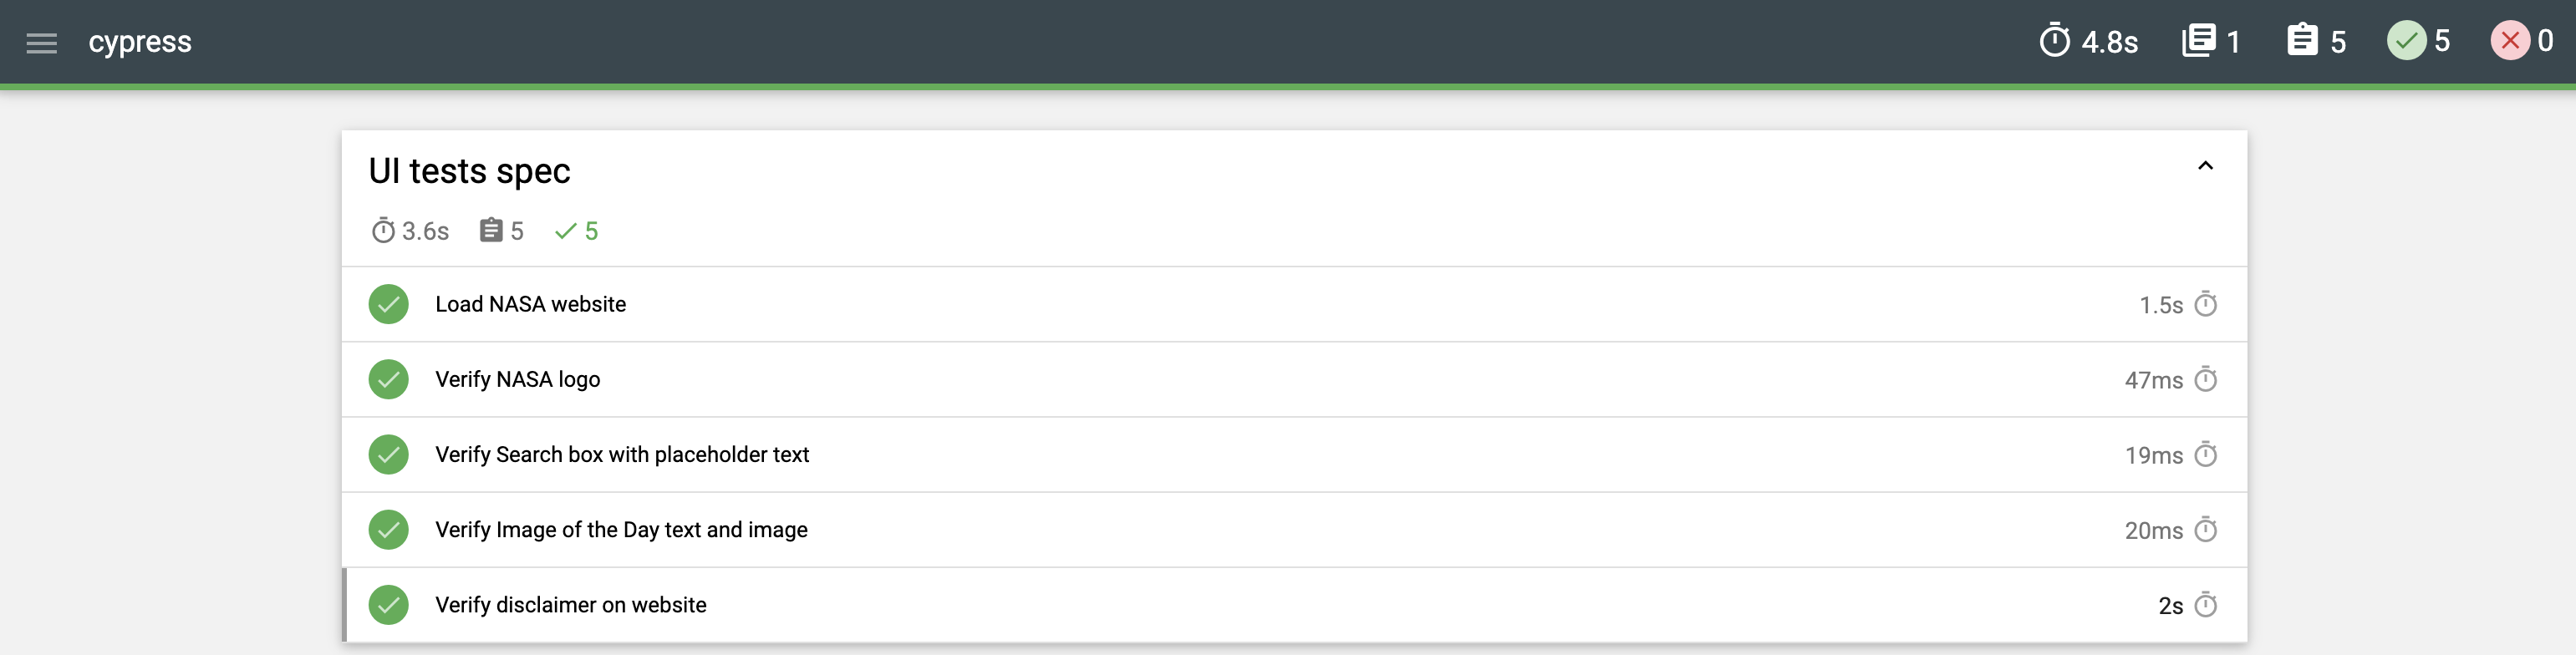Expand the Load NASA website test

[530, 304]
